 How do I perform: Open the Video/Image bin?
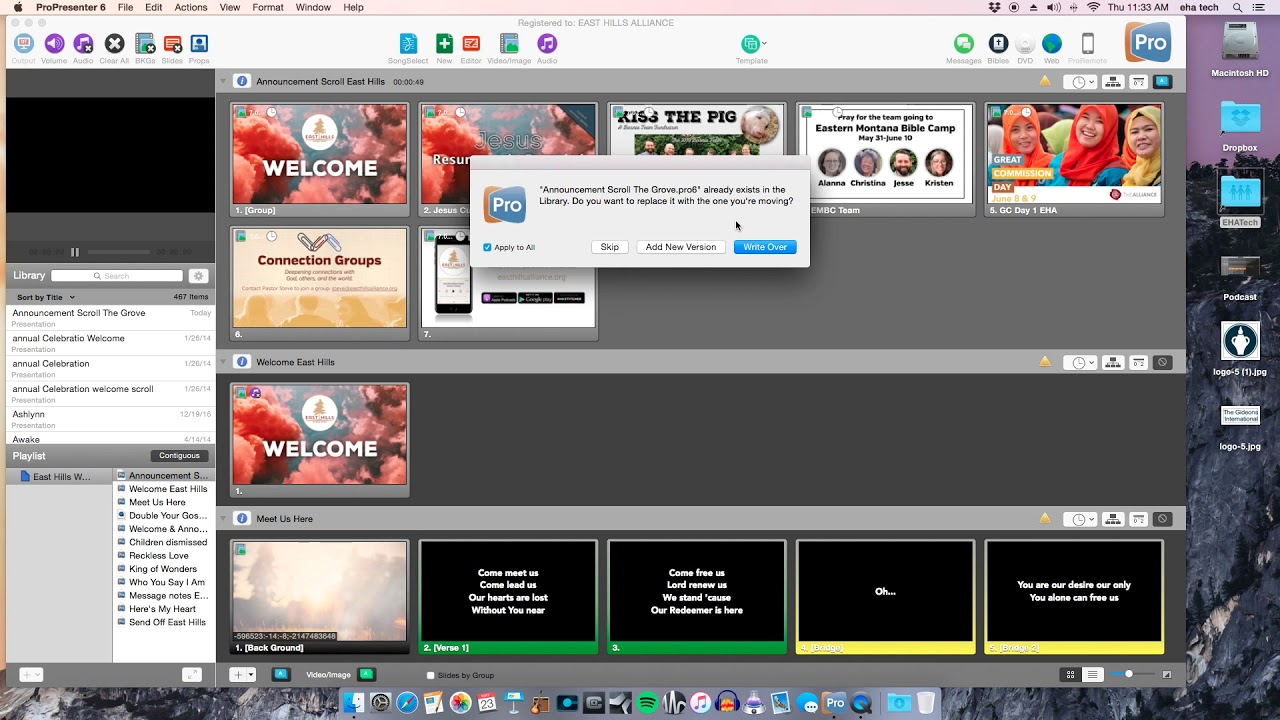pos(509,44)
